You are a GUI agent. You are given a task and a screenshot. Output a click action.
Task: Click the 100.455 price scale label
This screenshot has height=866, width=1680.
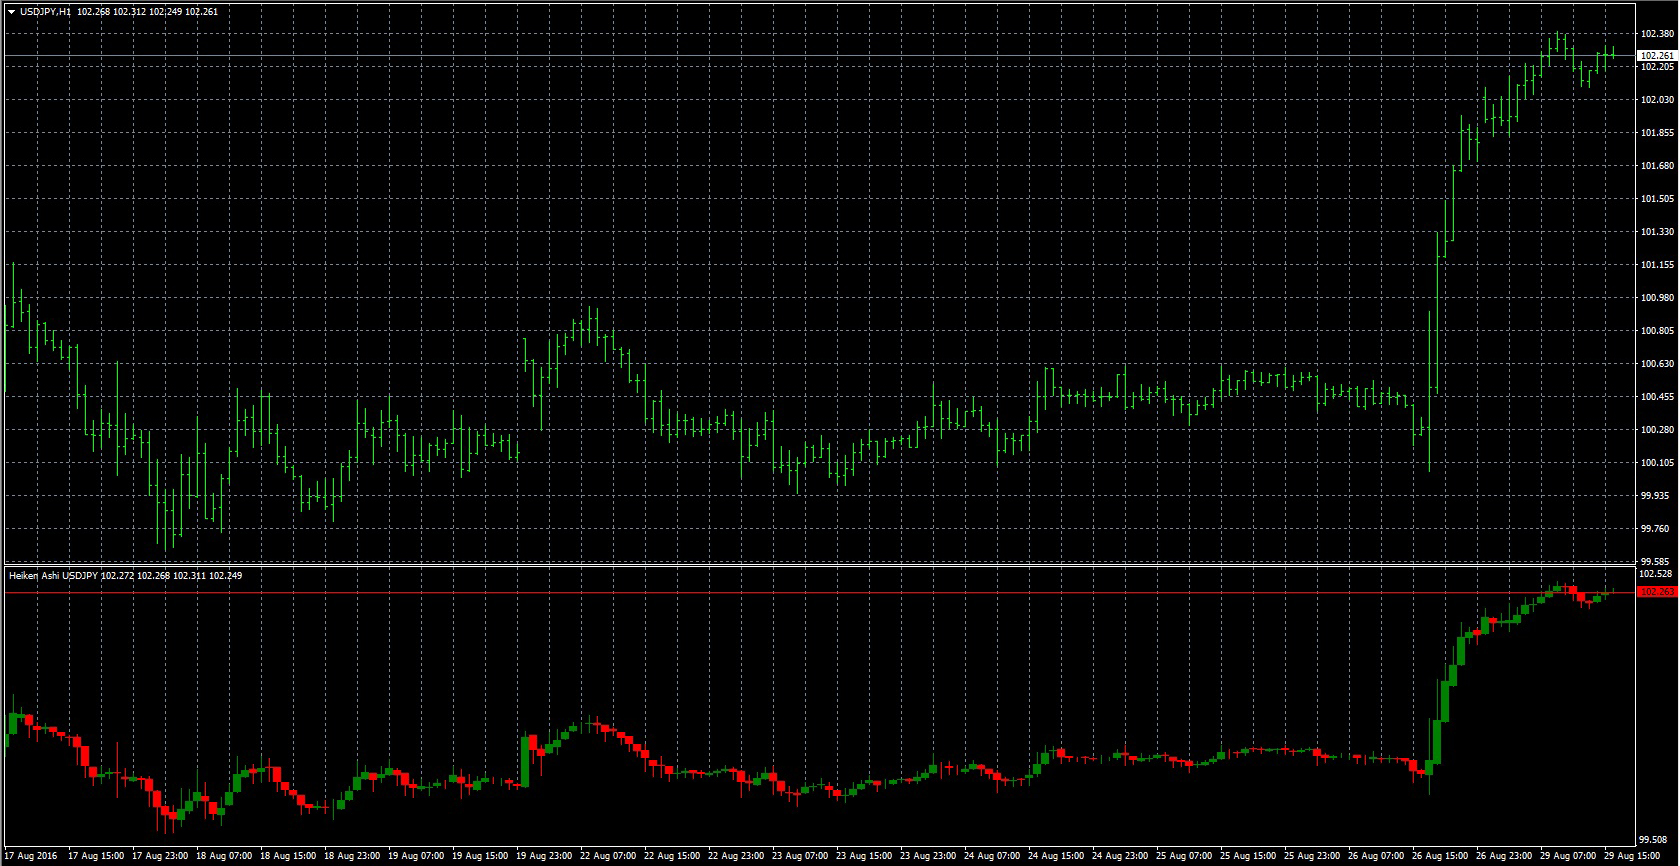1657,397
